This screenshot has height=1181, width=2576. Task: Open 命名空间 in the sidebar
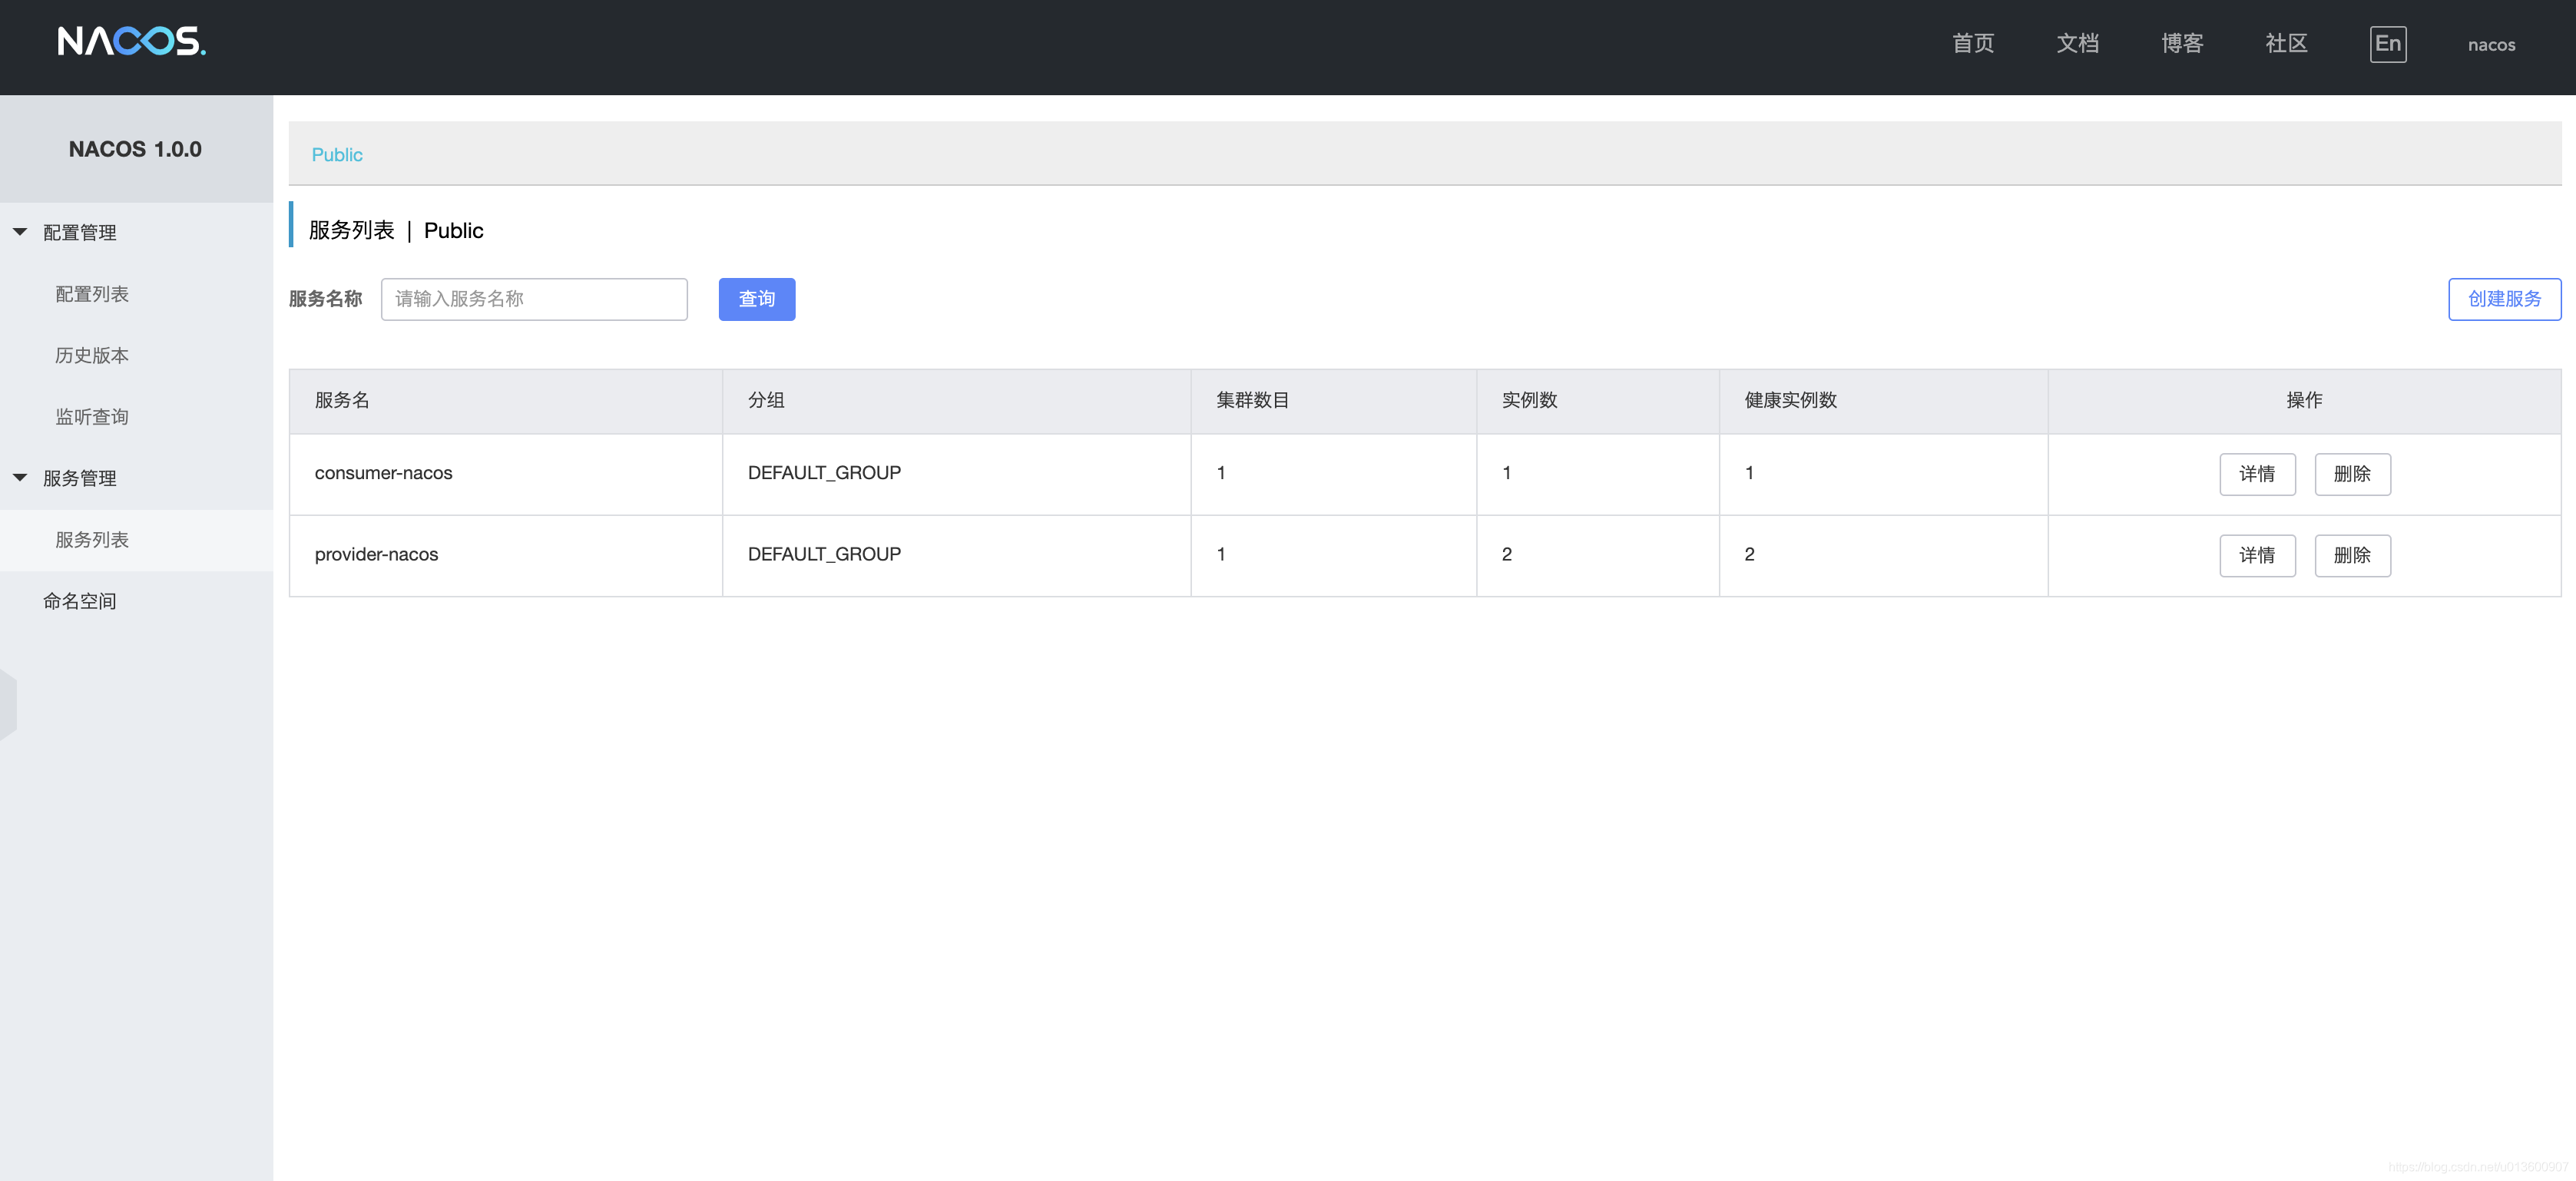[x=80, y=601]
